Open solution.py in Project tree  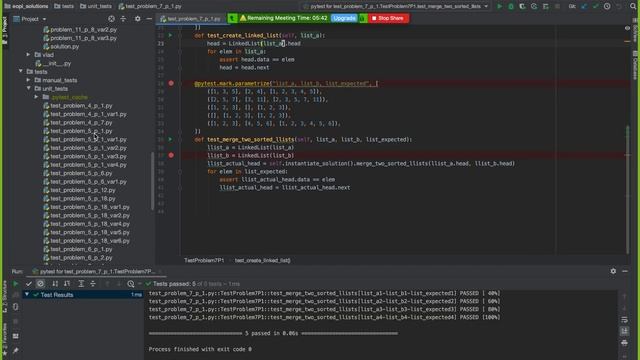[64, 47]
